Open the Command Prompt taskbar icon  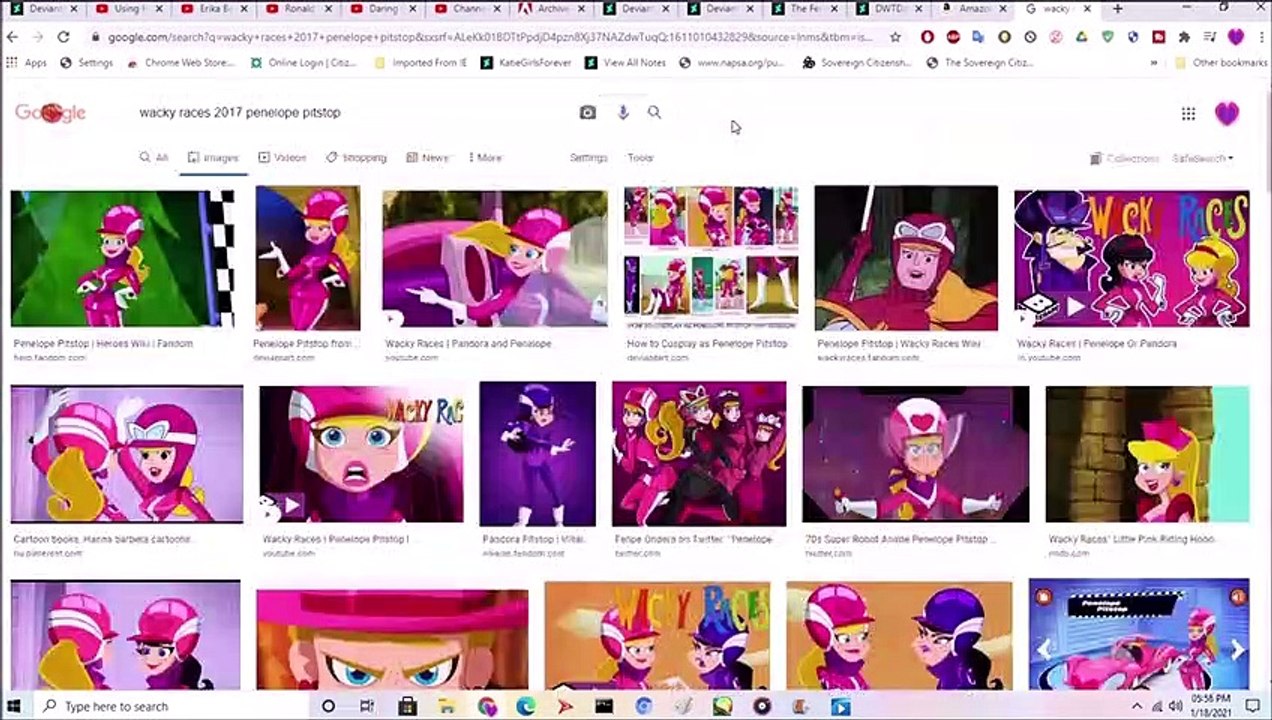(604, 706)
